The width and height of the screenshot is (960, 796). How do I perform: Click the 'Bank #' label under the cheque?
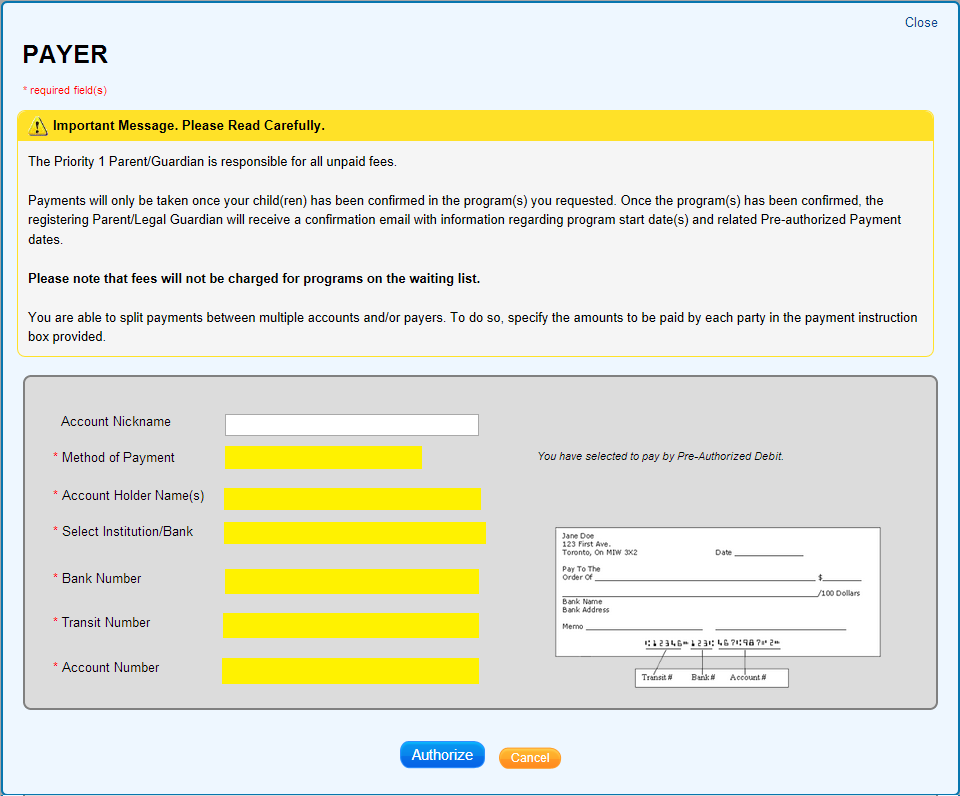(x=703, y=677)
